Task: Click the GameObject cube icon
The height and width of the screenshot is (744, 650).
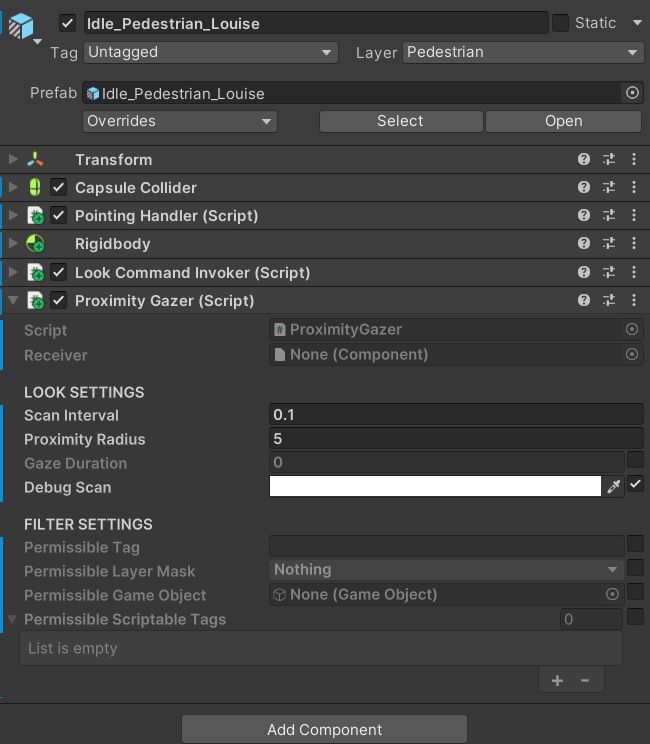Action: coord(21,26)
